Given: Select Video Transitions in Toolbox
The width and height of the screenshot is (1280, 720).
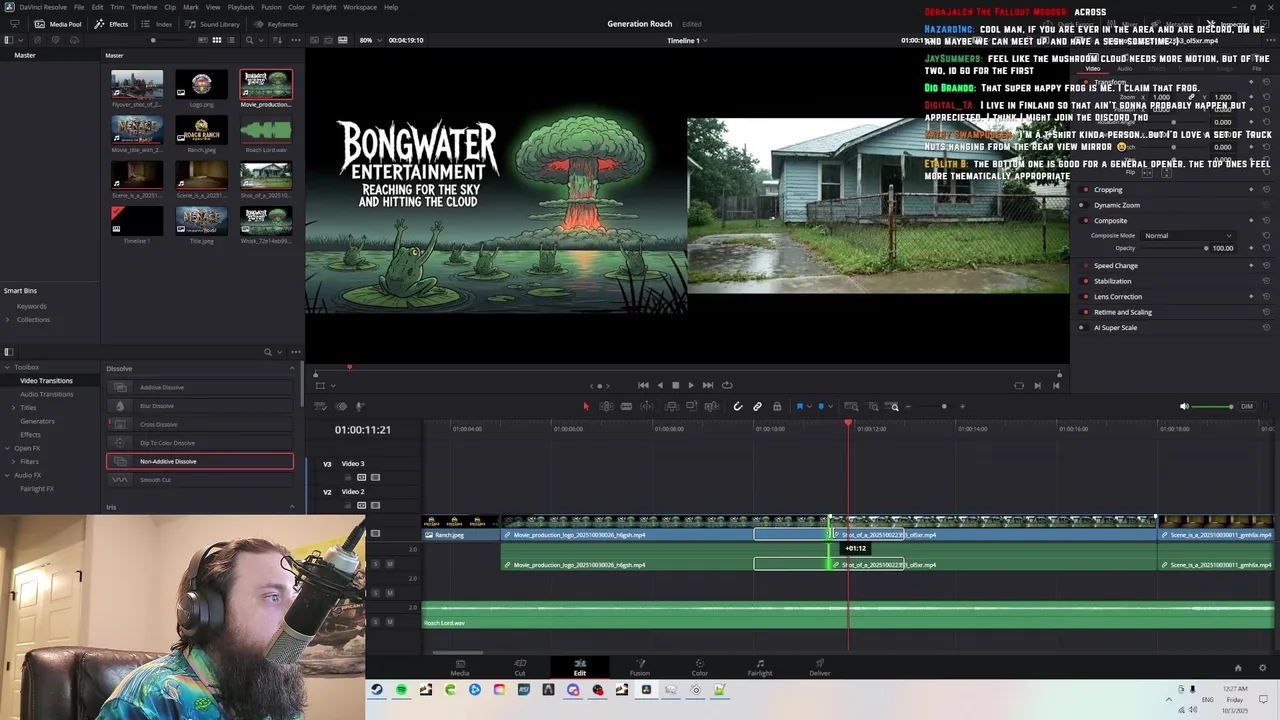Looking at the screenshot, I should click(46, 381).
